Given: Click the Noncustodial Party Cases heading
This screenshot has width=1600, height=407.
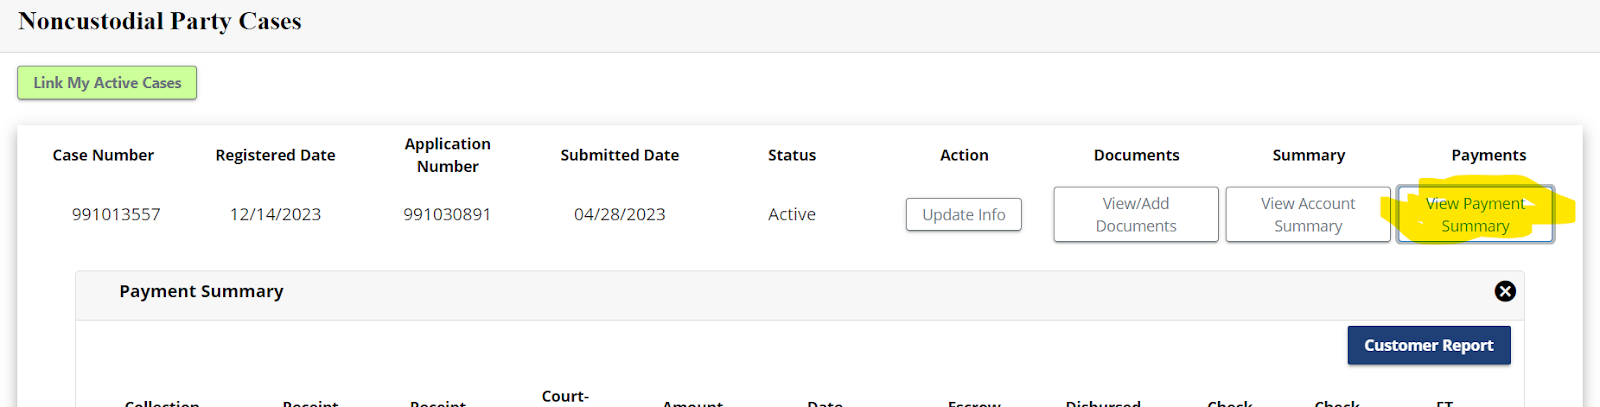Looking at the screenshot, I should tap(160, 22).
